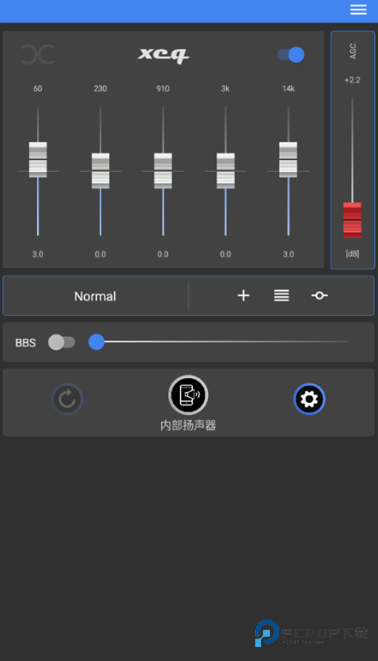
Task: Click the xeq logo title
Action: point(164,55)
